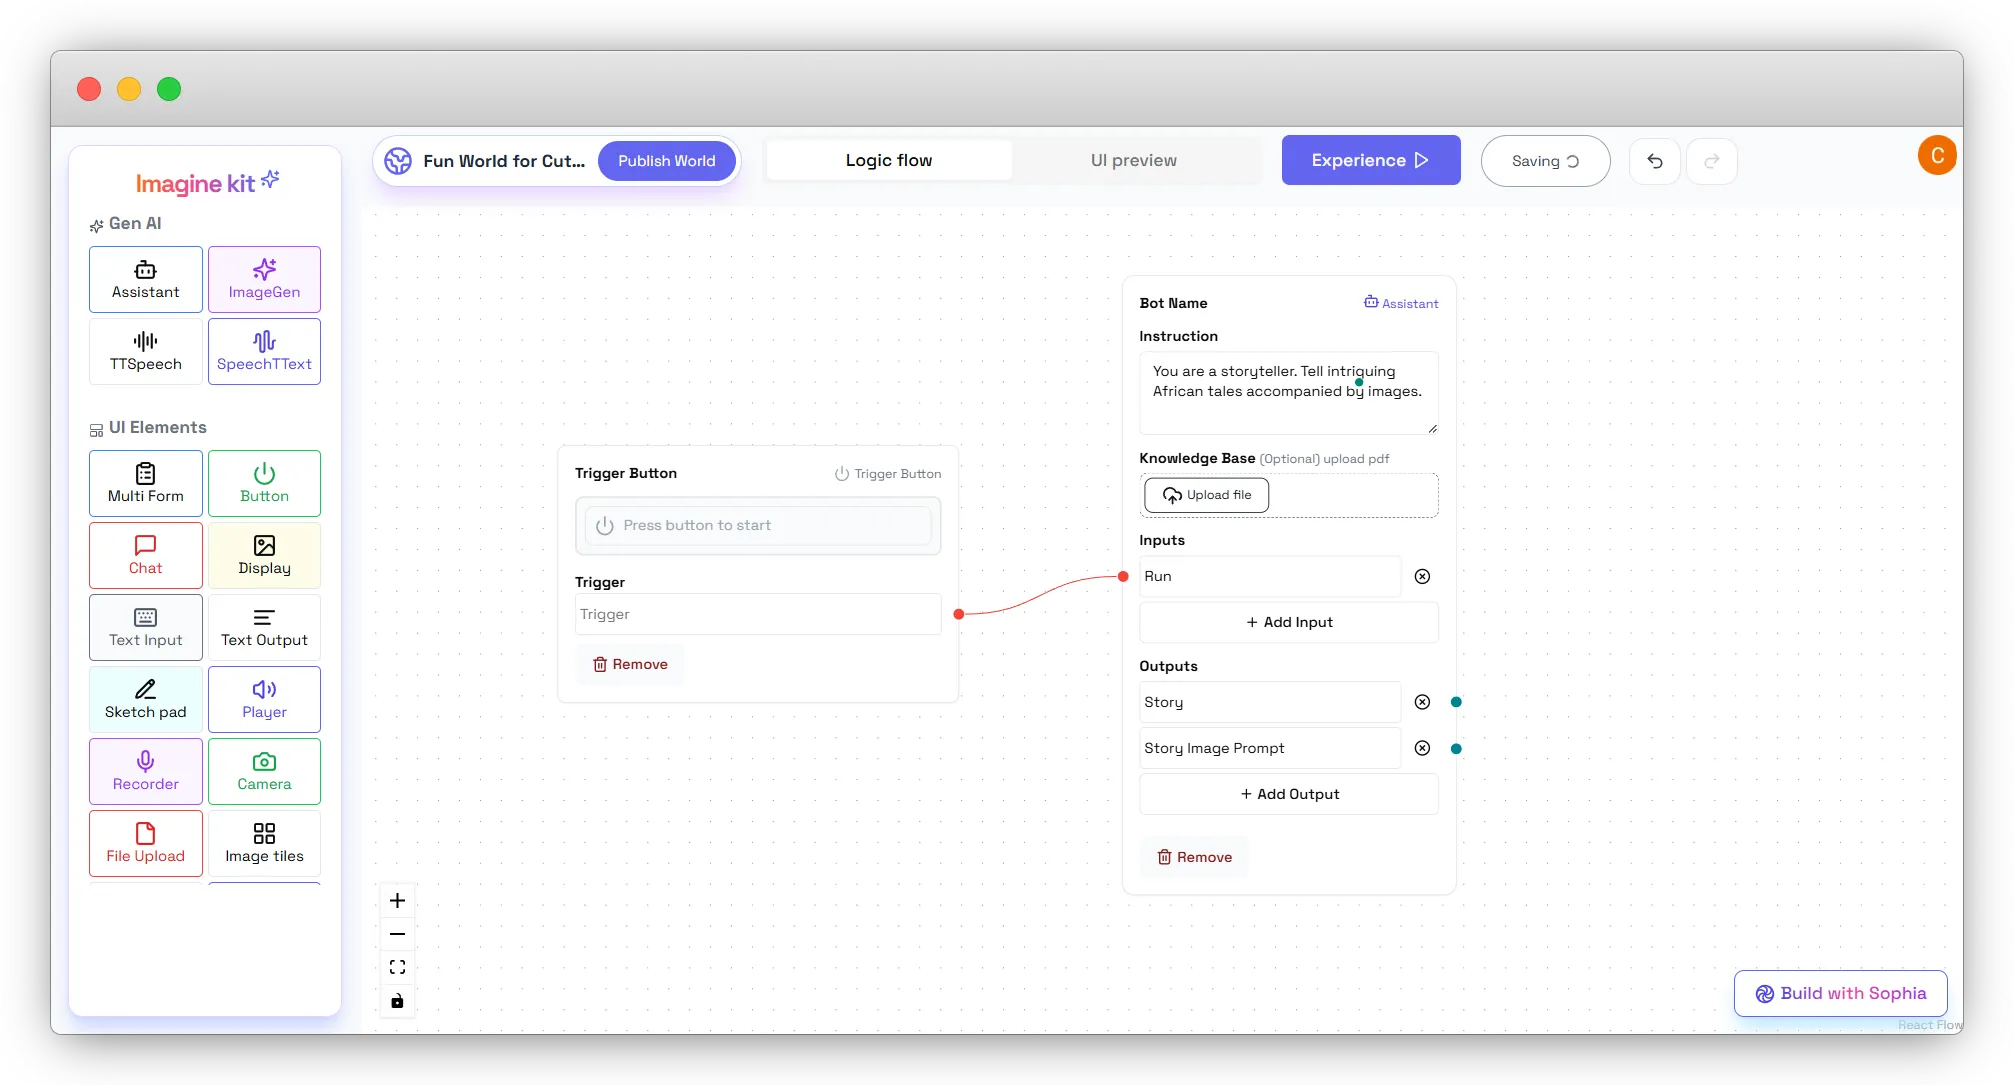Open Build with Sophia assistant

tap(1839, 993)
